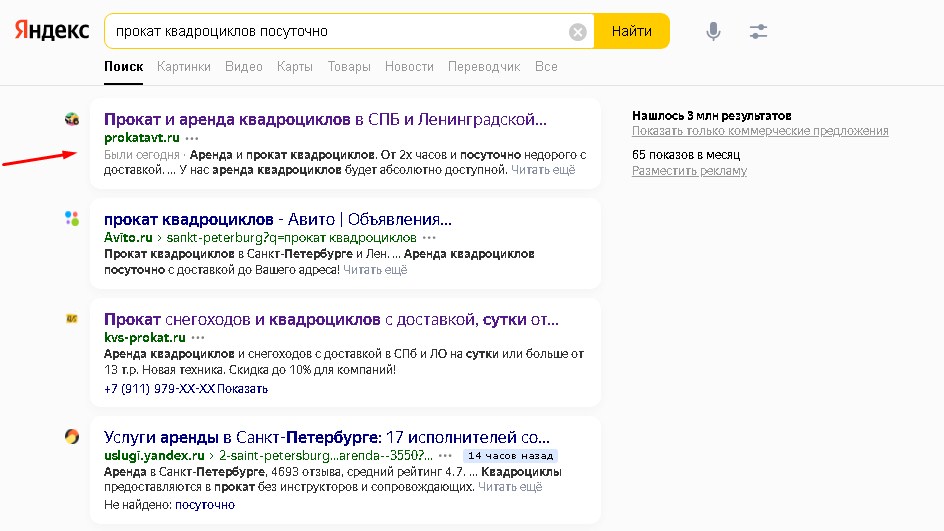Viewport: 944px width, 531px height.
Task: Click the yellow Найти search button
Action: 632,31
